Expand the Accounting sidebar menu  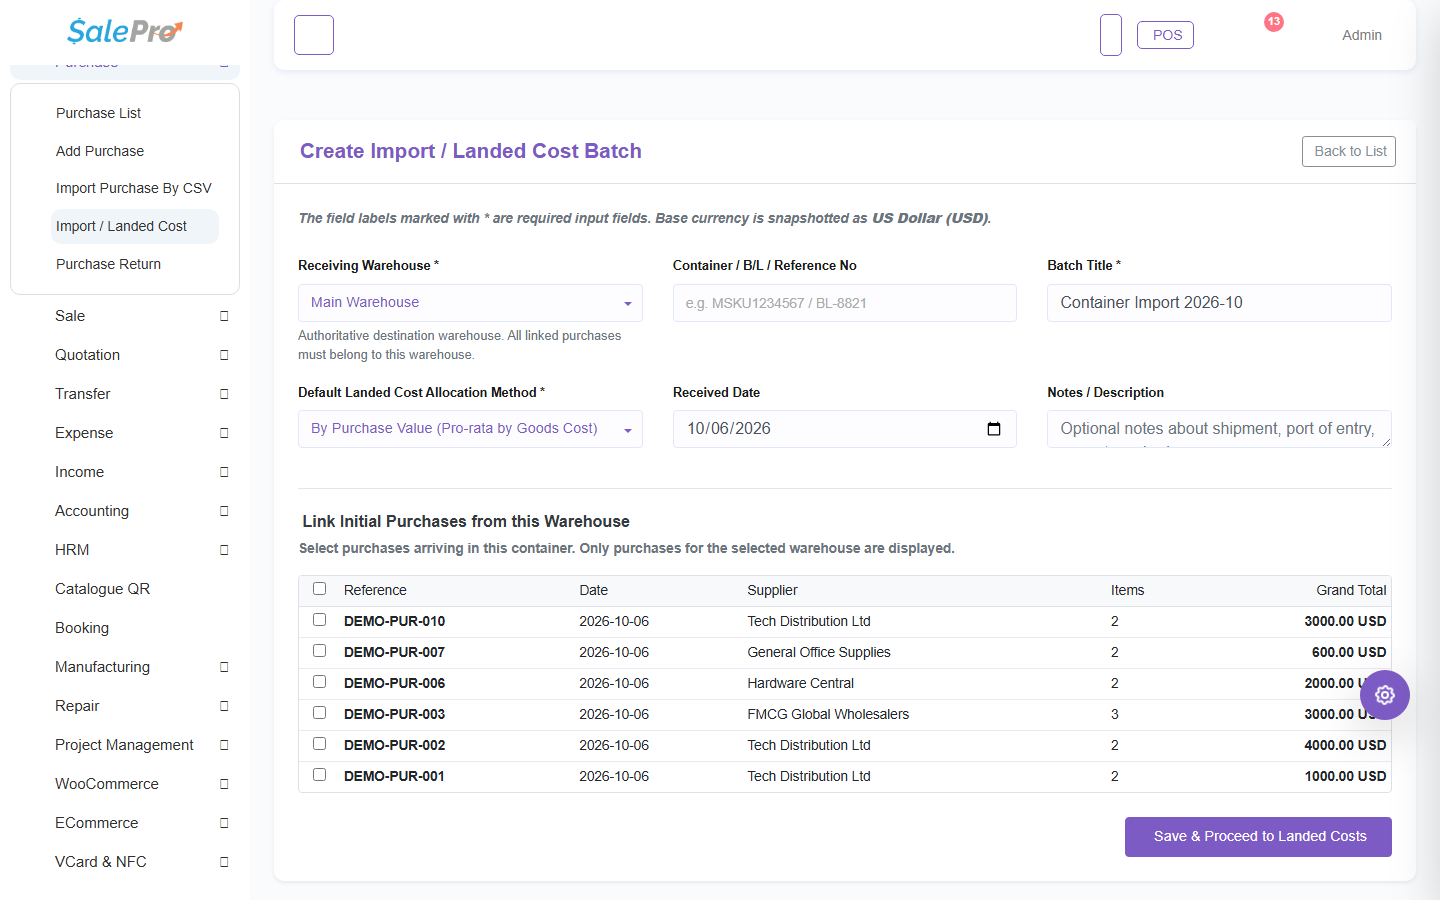[x=125, y=511]
